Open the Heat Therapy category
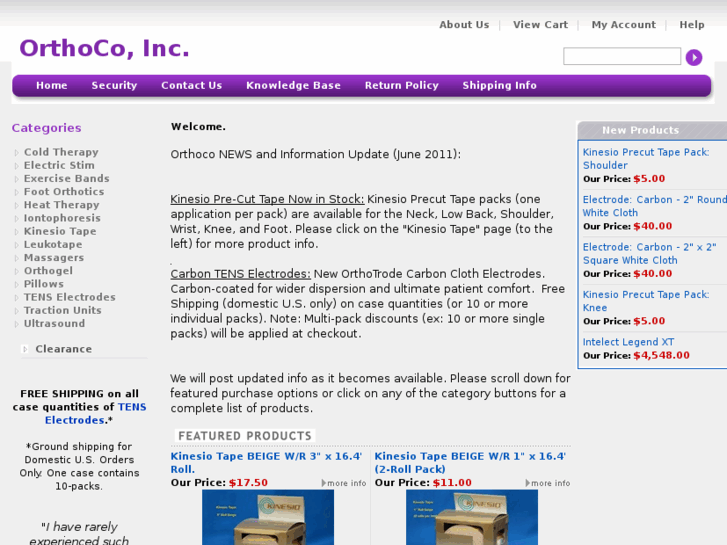727x545 pixels. [61, 205]
